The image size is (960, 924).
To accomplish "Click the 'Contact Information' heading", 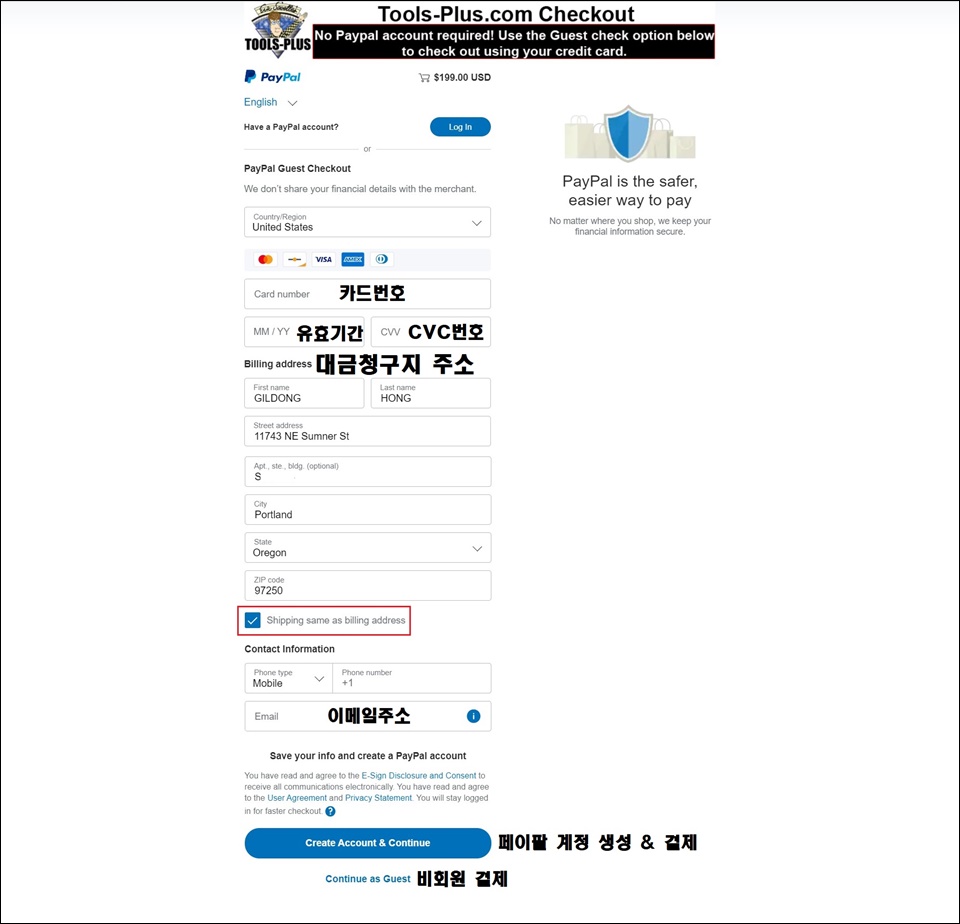I will tap(290, 649).
